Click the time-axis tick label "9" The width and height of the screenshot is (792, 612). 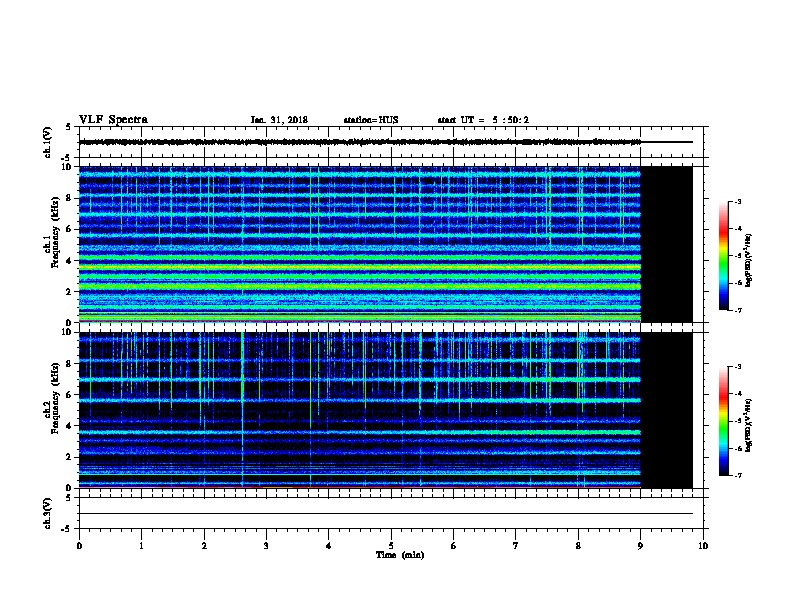[640, 545]
